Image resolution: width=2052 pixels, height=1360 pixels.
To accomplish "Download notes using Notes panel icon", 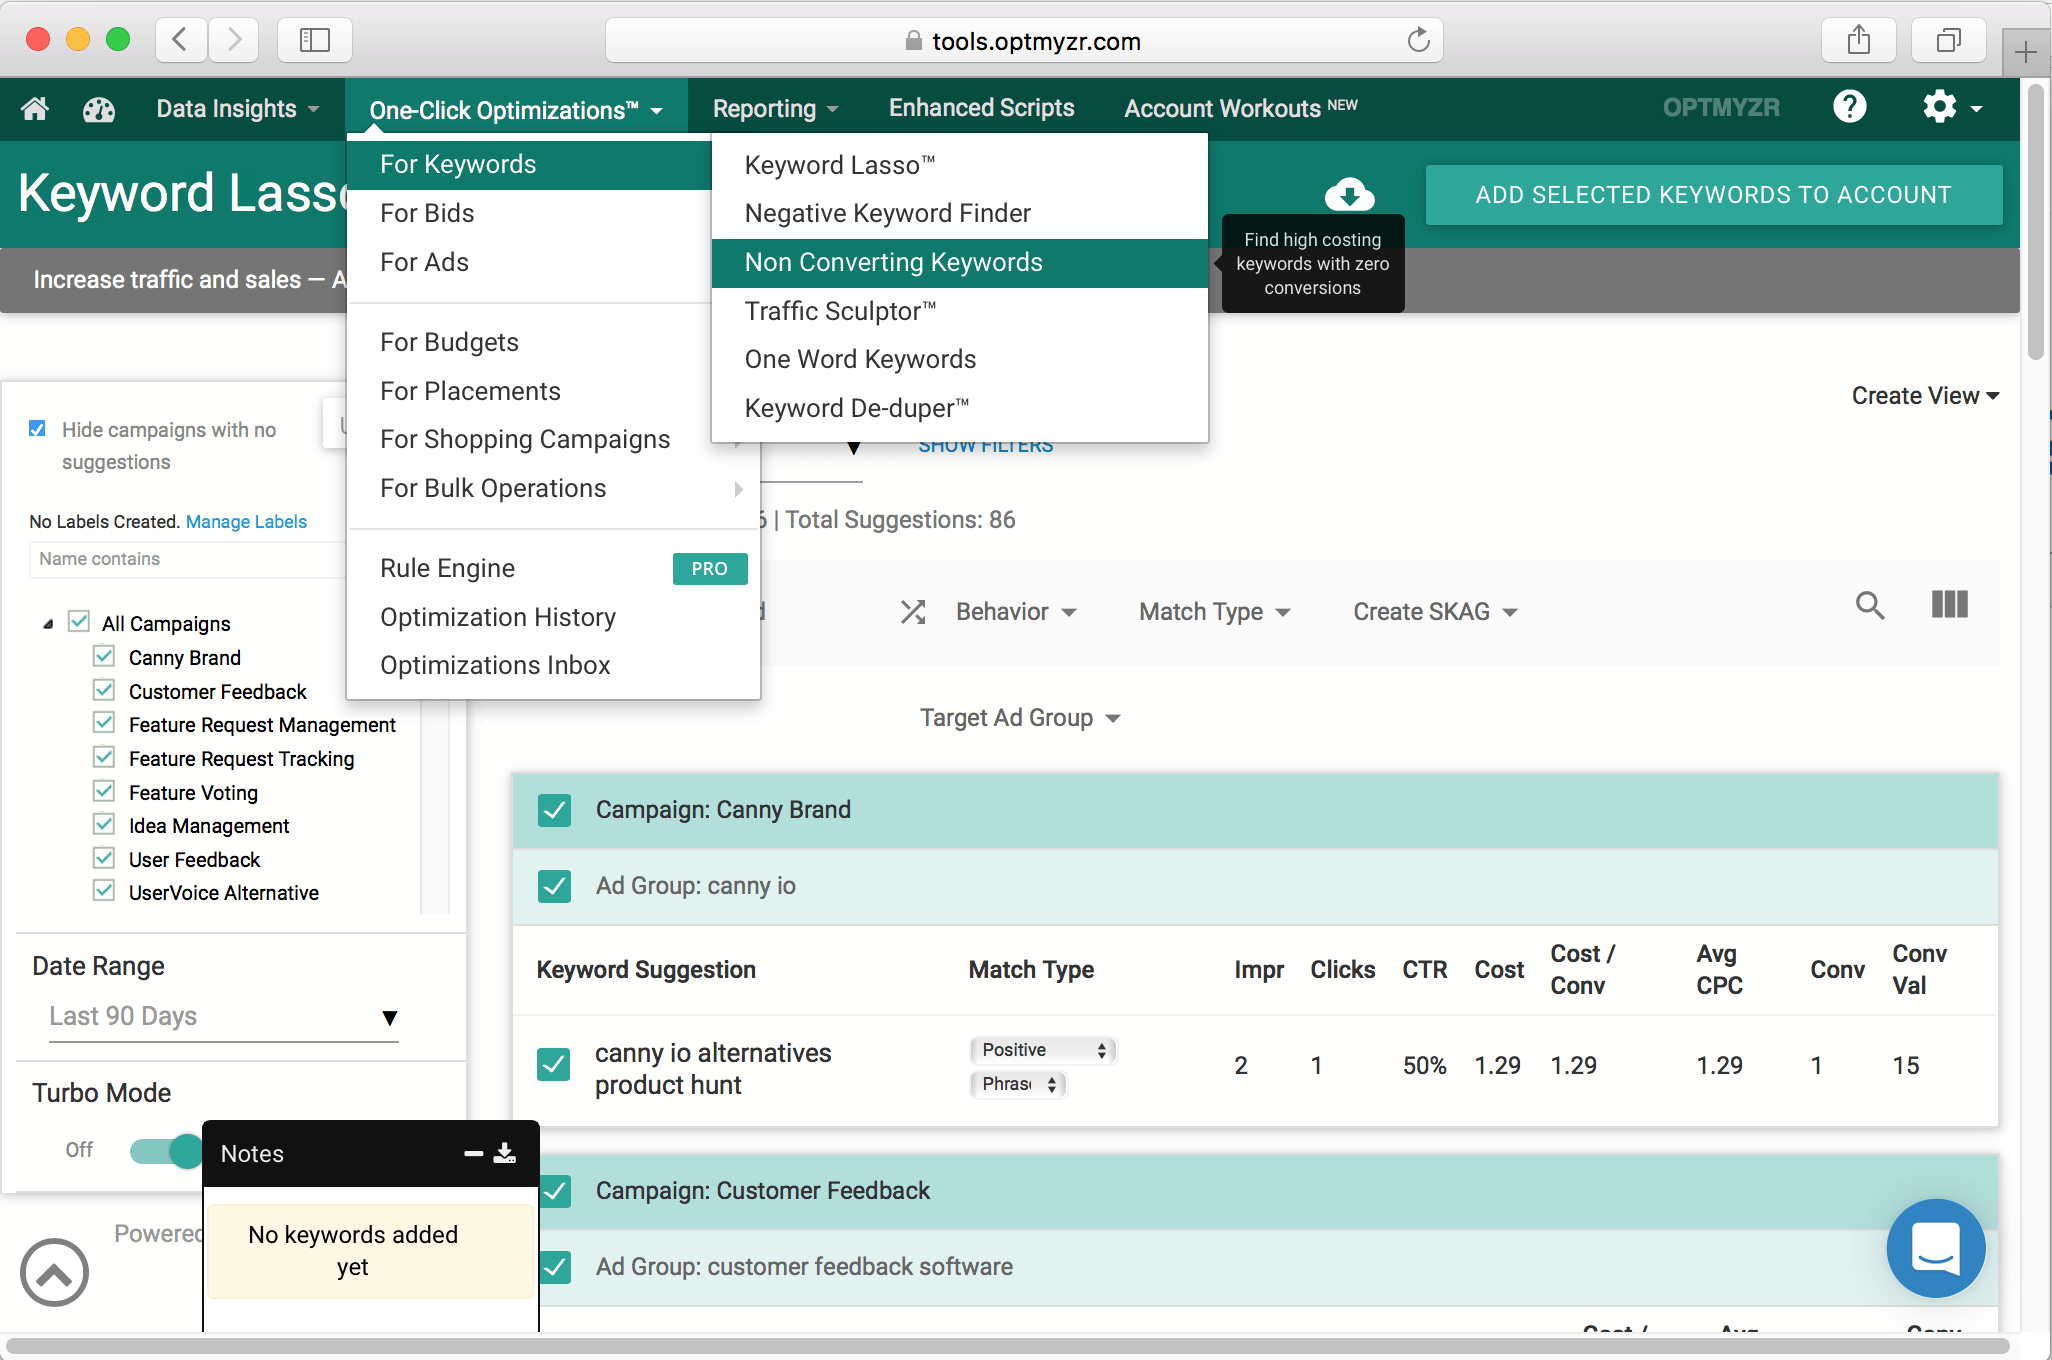I will pos(505,1153).
